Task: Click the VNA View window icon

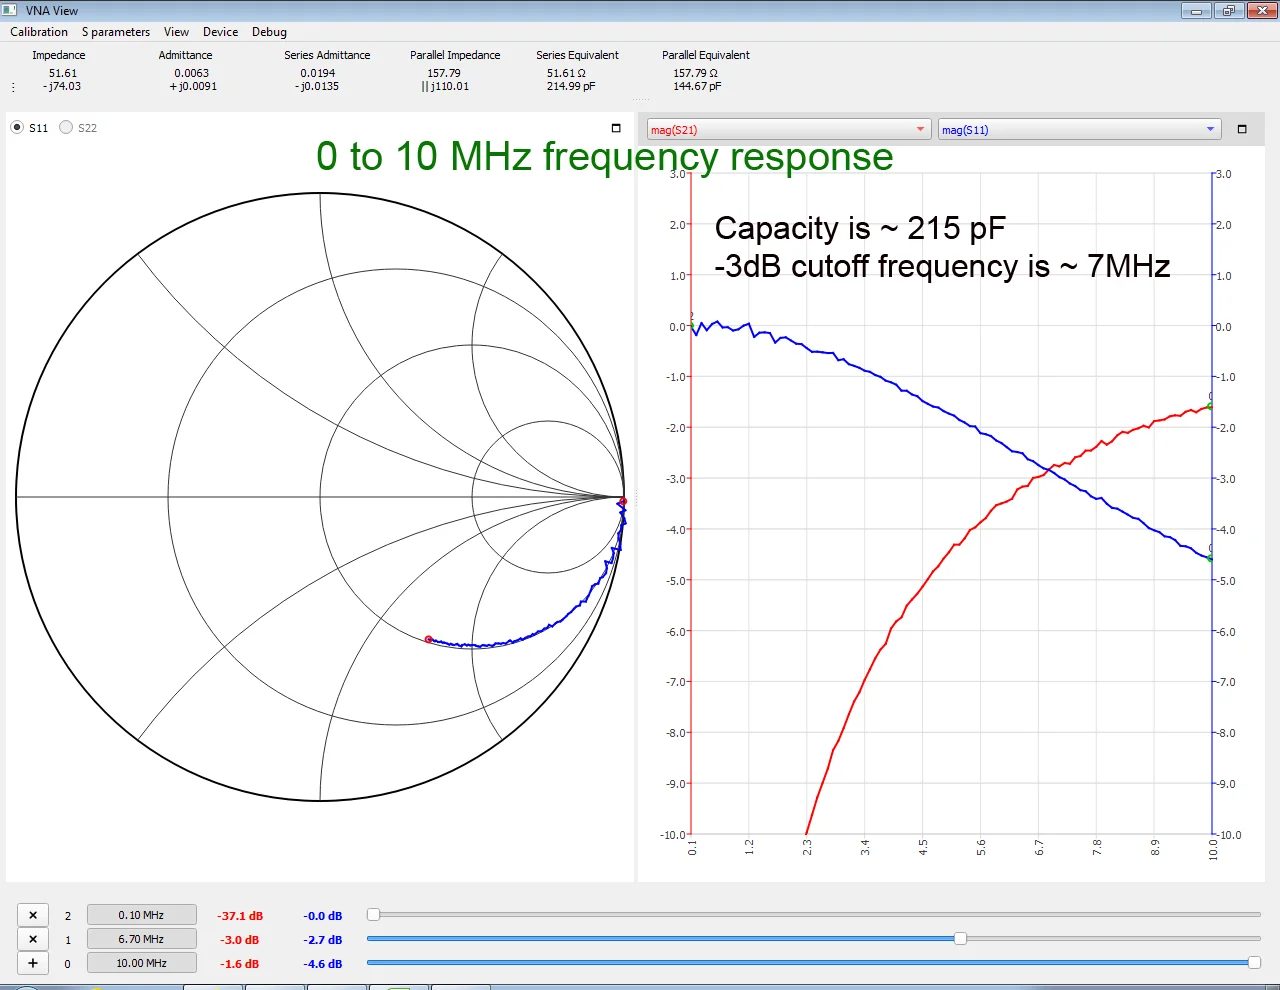Action: pyautogui.click(x=10, y=10)
